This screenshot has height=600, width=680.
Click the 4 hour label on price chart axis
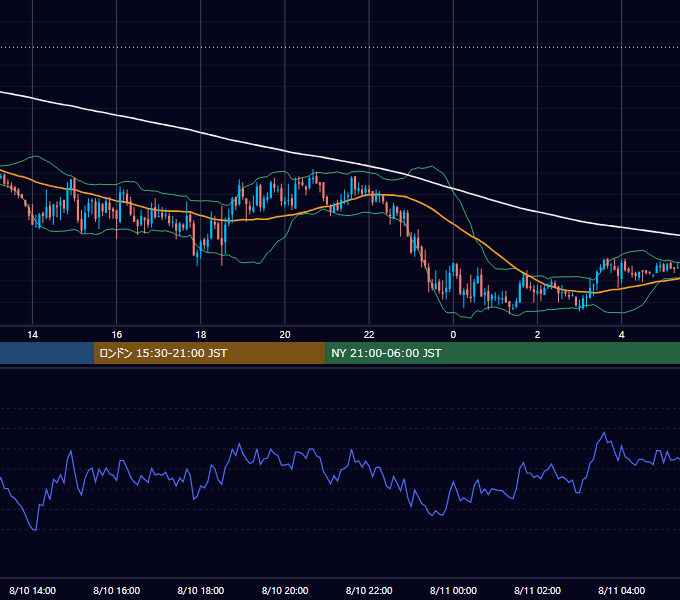[x=621, y=335]
